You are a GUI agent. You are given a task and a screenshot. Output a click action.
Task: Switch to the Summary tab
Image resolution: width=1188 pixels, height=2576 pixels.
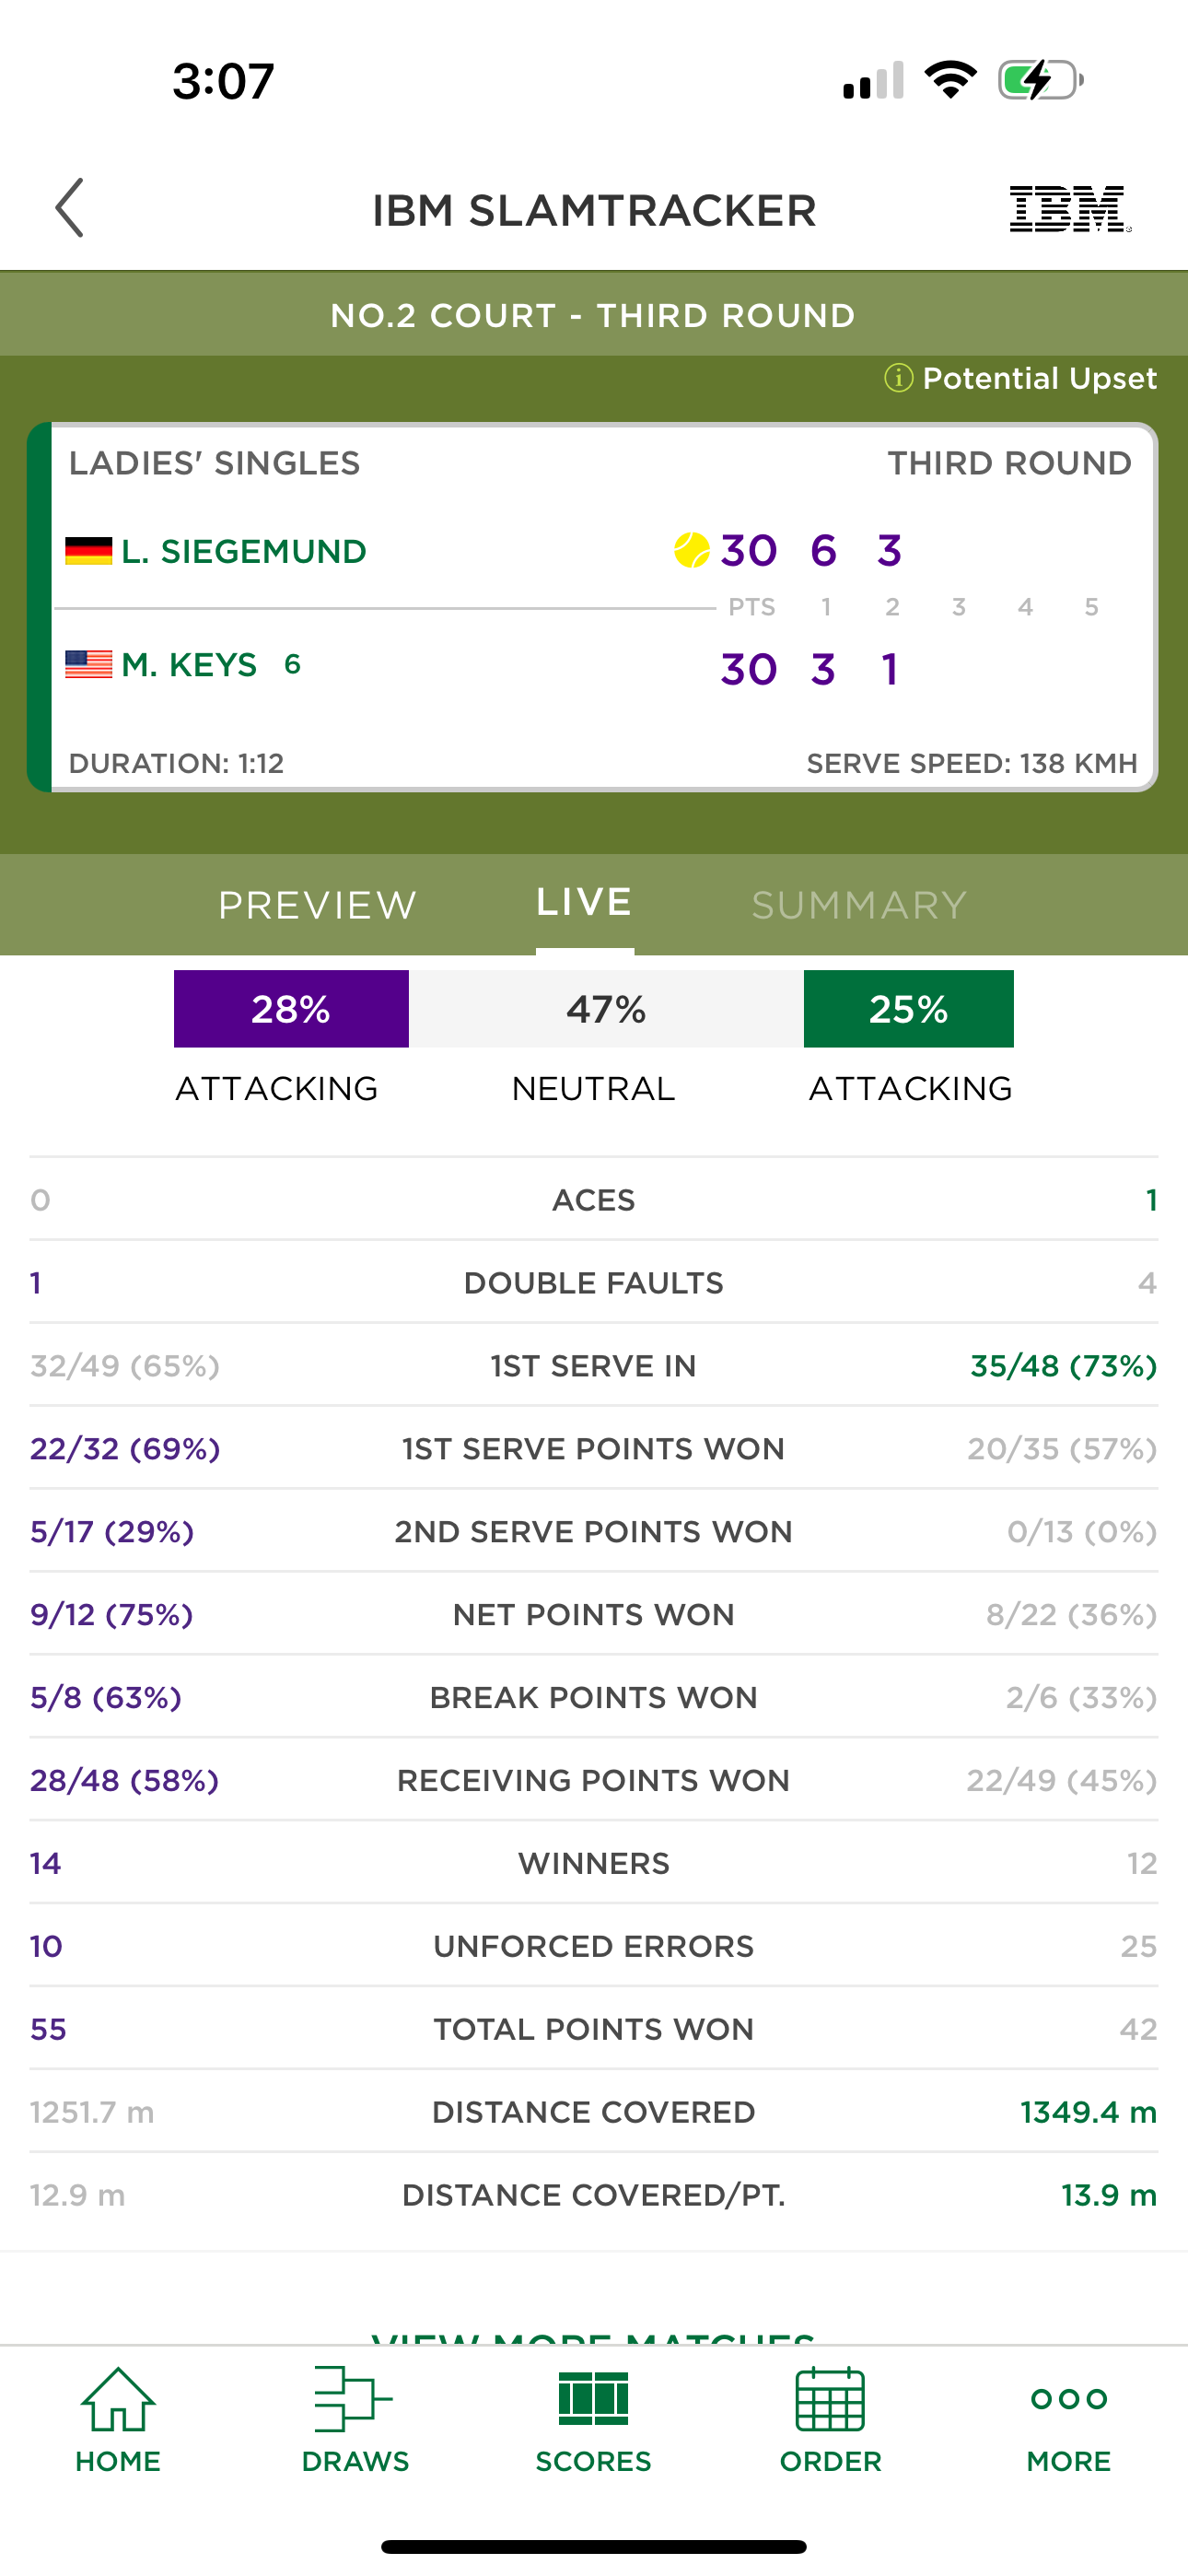tap(859, 905)
